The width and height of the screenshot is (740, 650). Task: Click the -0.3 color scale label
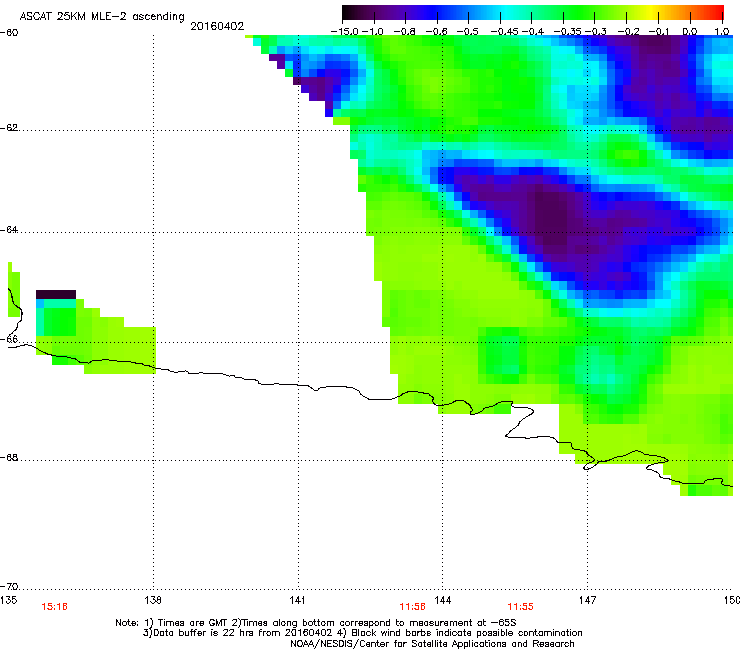pyautogui.click(x=596, y=32)
